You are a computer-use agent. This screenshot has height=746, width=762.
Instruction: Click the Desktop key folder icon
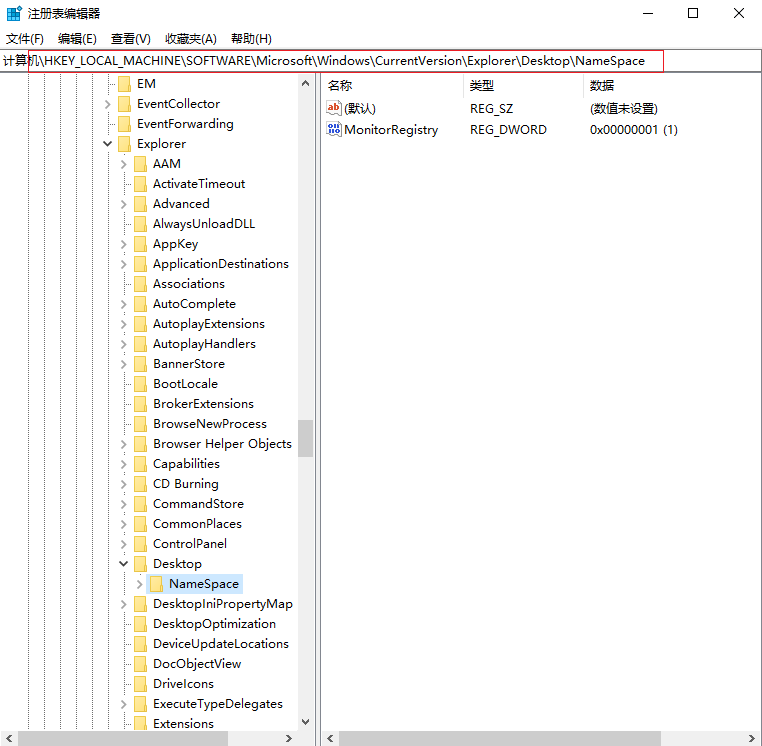140,564
